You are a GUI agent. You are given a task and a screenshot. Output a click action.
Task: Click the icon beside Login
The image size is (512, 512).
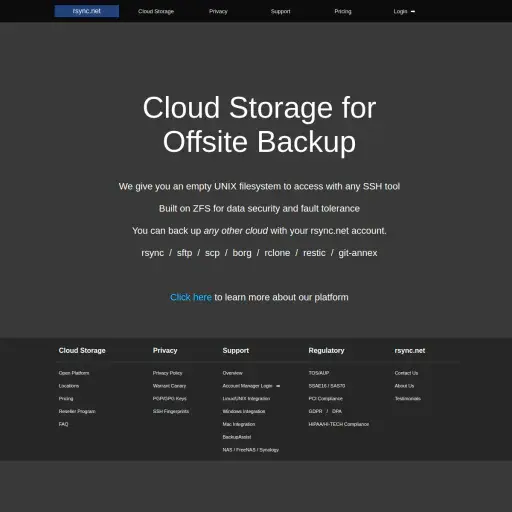[413, 11]
